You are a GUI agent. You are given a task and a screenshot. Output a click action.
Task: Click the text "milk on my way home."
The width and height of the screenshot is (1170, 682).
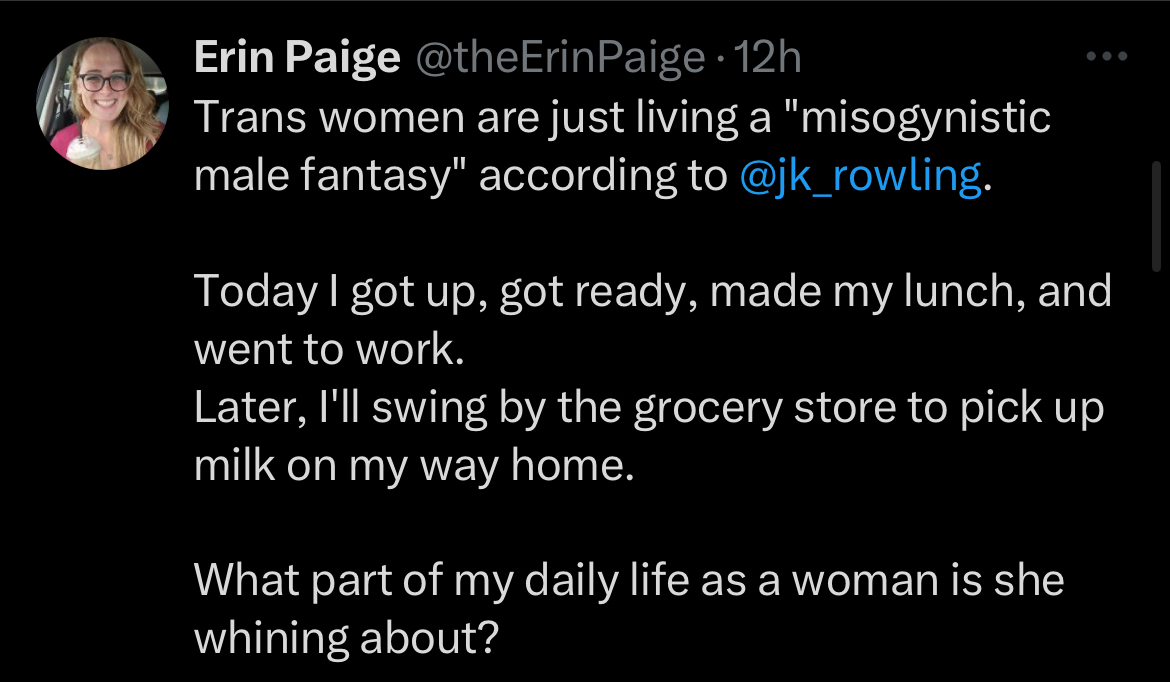[x=414, y=466]
